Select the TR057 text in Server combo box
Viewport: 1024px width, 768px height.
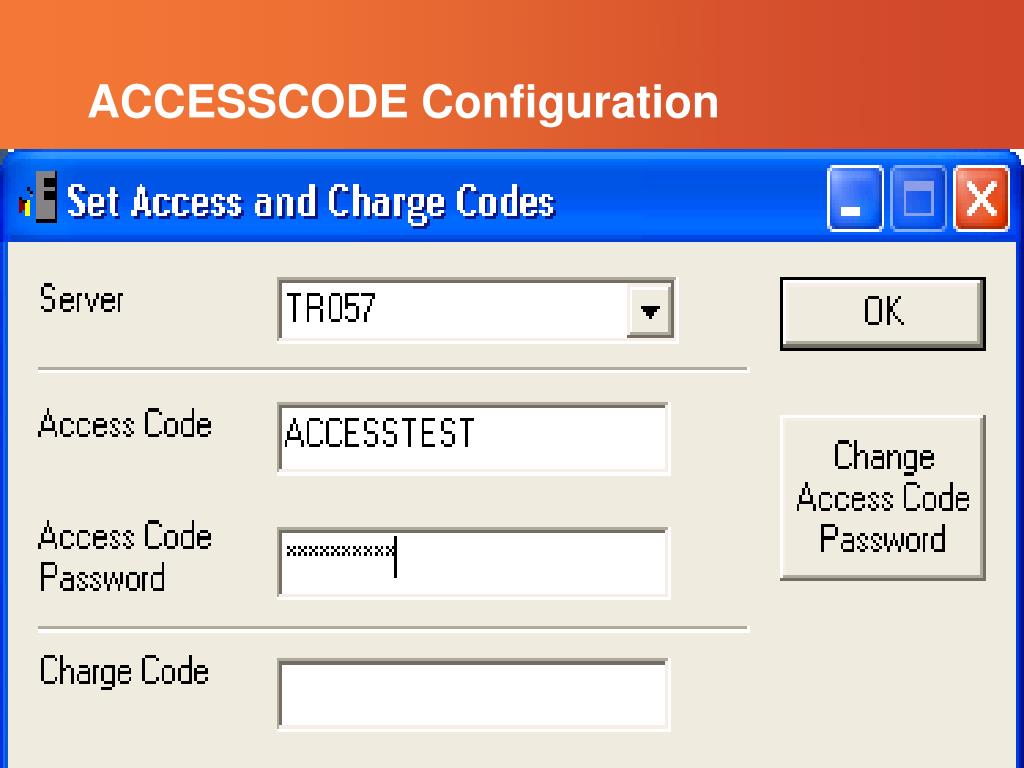pyautogui.click(x=330, y=308)
